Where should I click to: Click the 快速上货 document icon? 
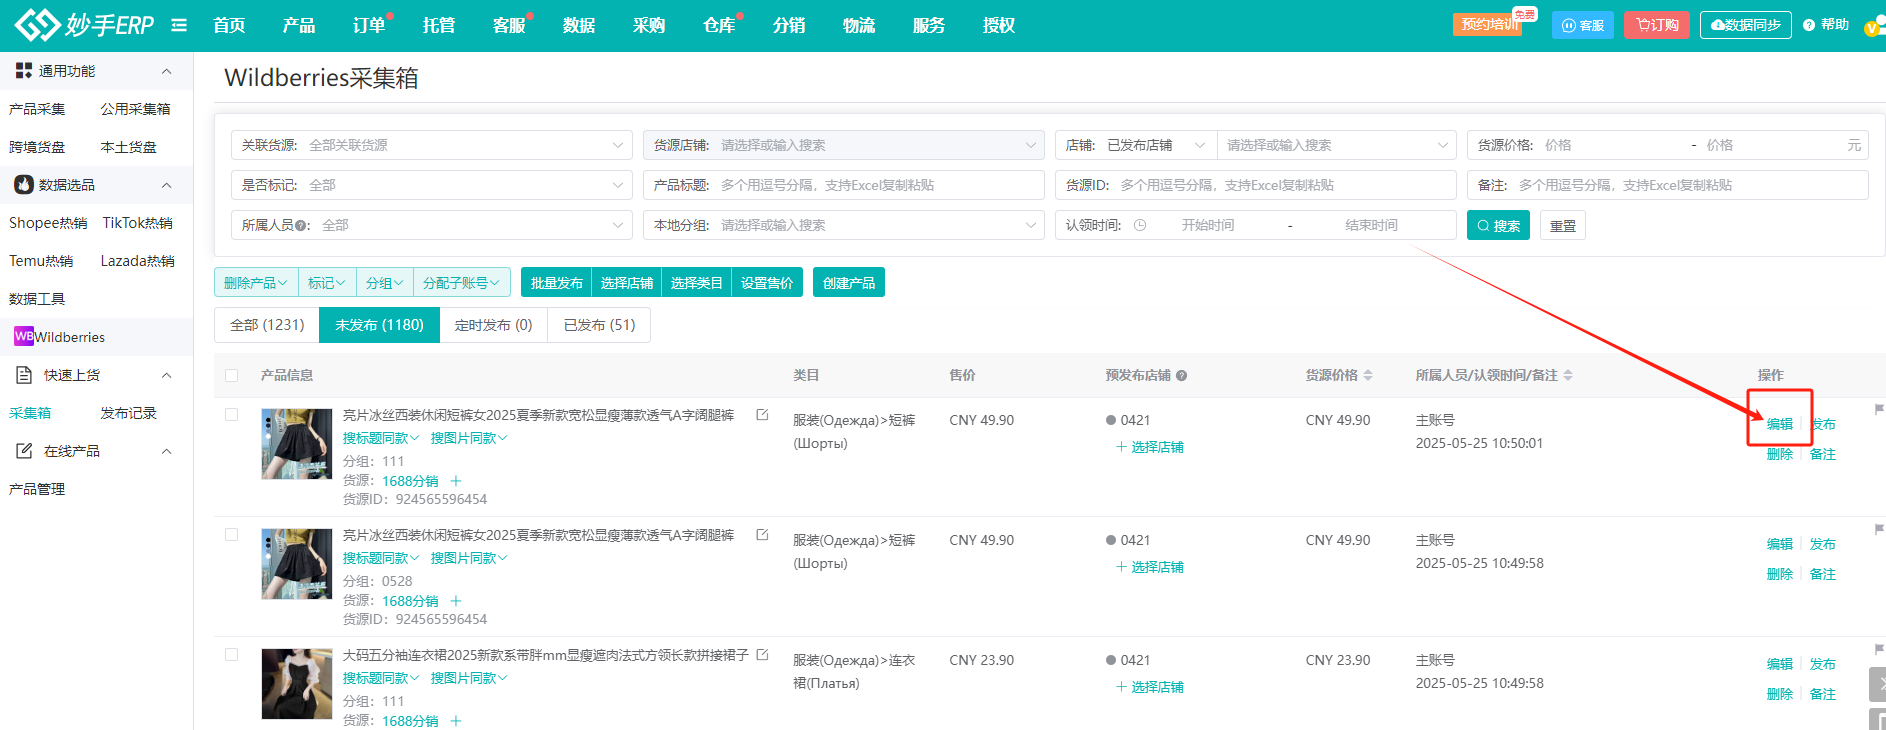tap(25, 375)
